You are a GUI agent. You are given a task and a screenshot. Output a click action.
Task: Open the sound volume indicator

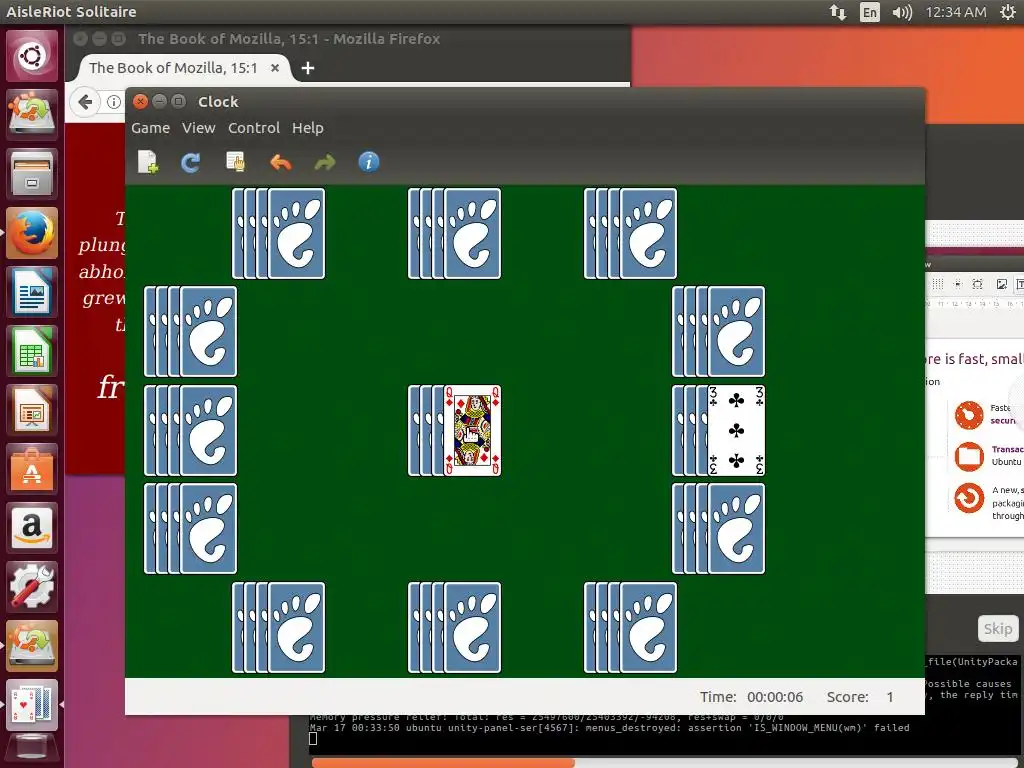(x=902, y=12)
